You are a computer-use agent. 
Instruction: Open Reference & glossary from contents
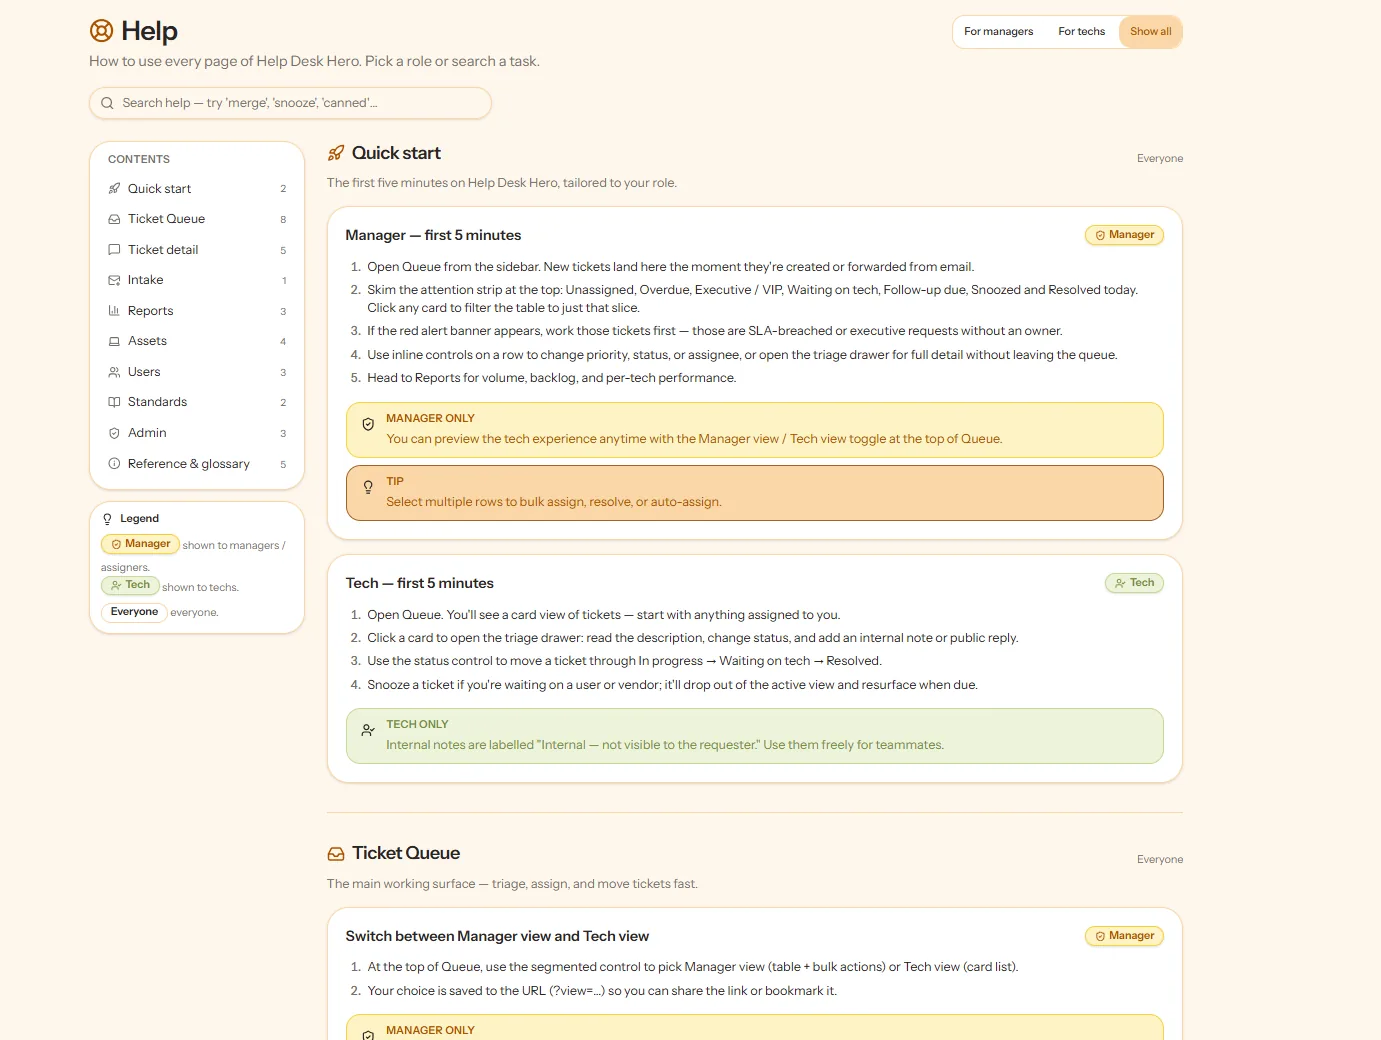pos(197,464)
